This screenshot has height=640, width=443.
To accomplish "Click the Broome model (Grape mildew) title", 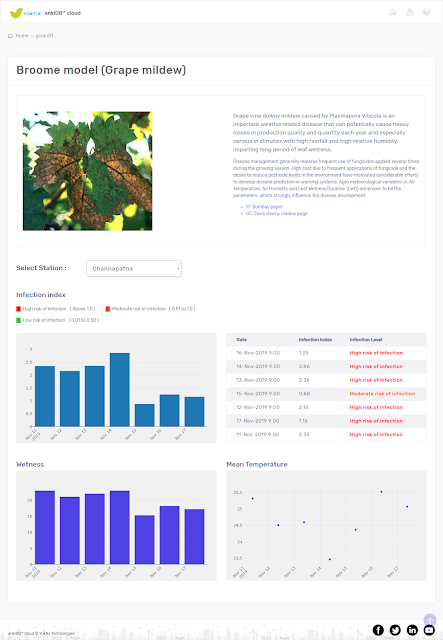I will click(x=101, y=70).
